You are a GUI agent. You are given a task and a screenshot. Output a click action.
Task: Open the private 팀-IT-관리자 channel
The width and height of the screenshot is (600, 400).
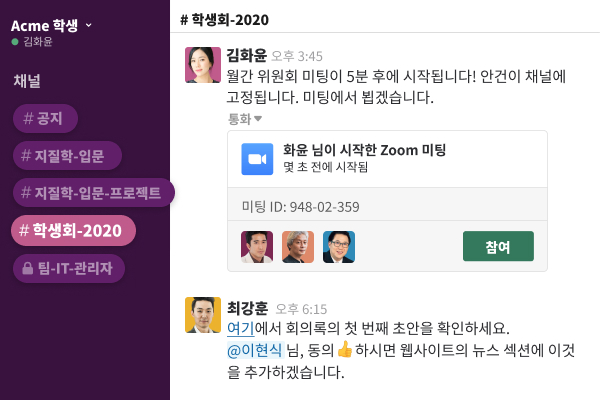pos(69,268)
